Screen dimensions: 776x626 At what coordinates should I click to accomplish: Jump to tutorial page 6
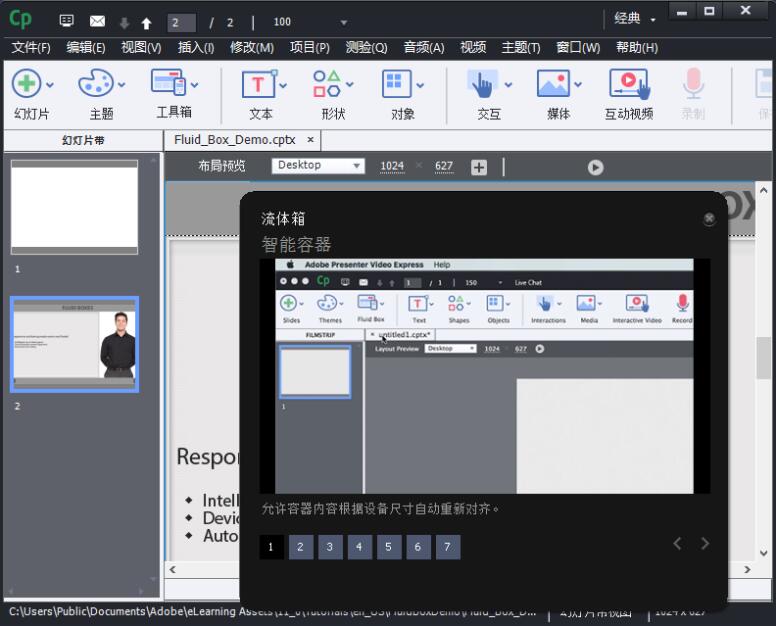click(x=418, y=547)
